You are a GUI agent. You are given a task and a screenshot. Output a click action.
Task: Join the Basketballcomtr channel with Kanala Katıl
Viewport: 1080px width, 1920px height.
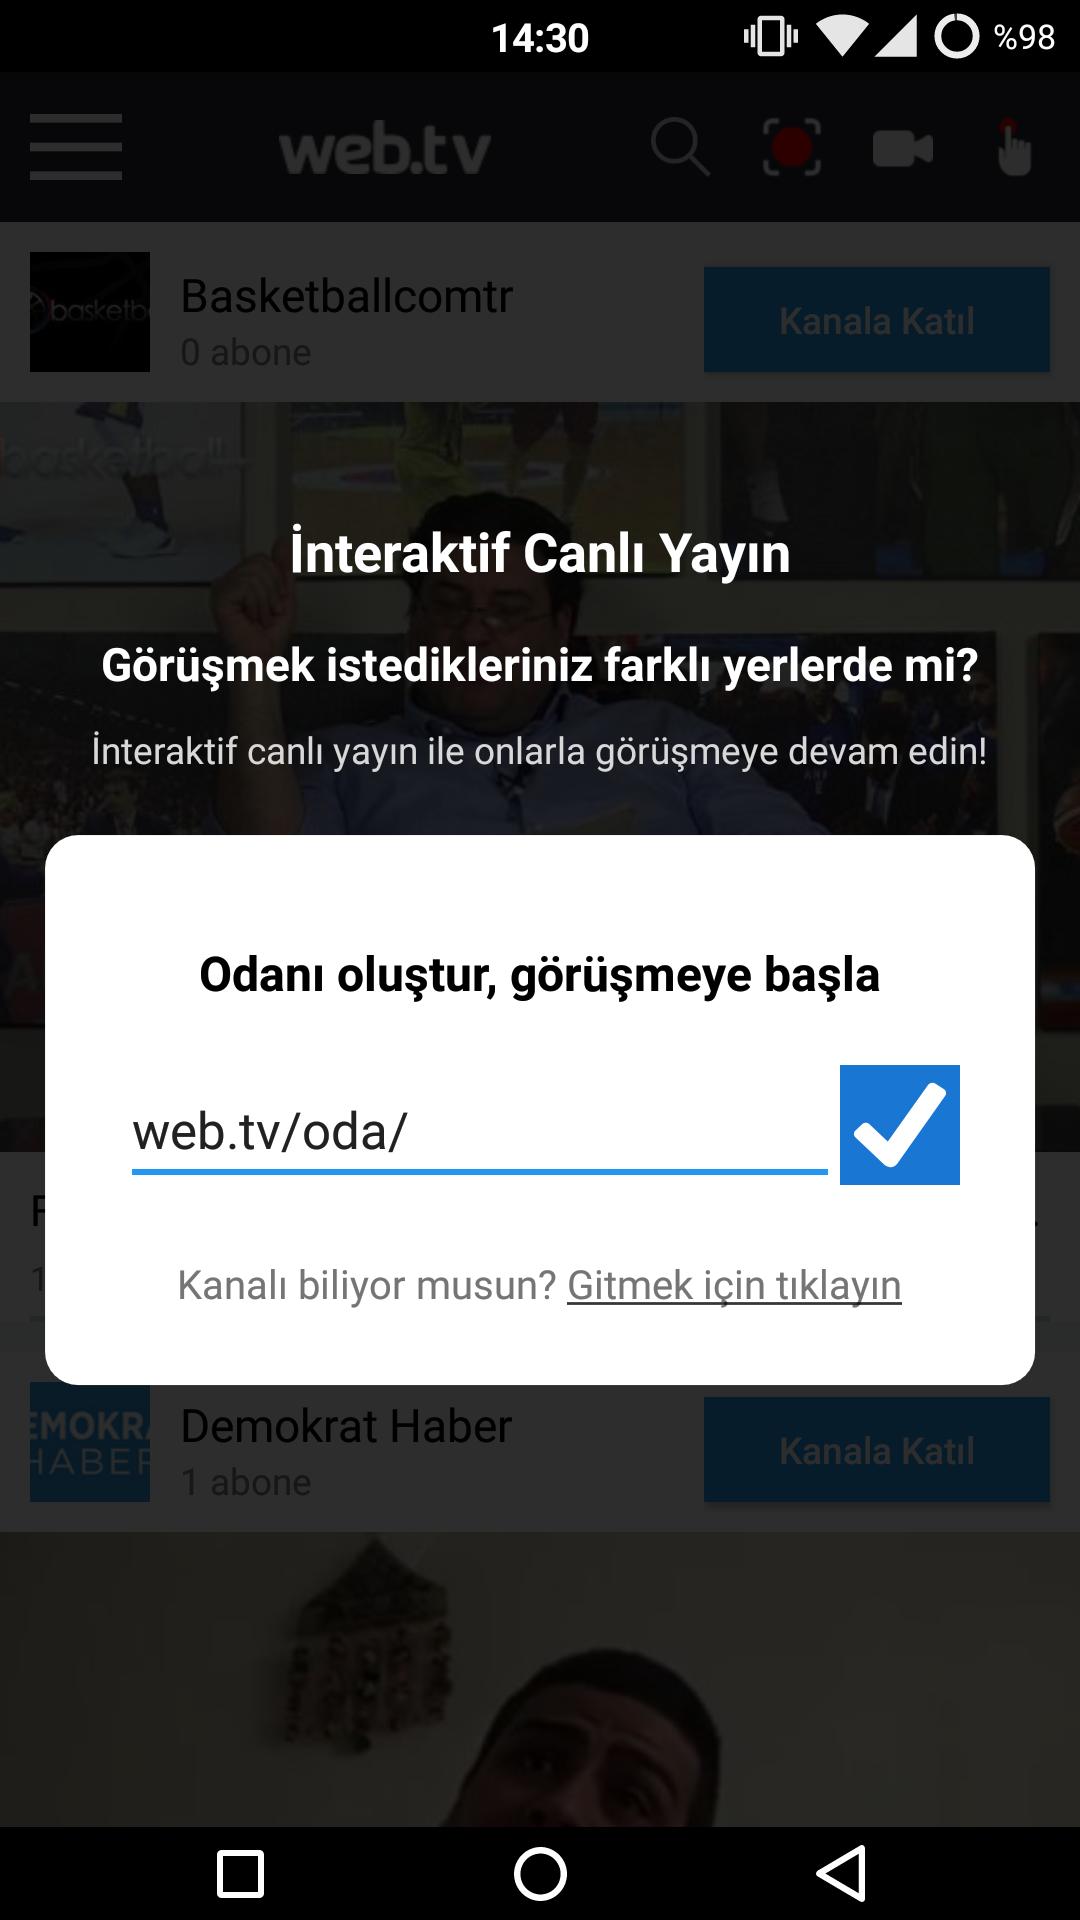[x=877, y=320]
